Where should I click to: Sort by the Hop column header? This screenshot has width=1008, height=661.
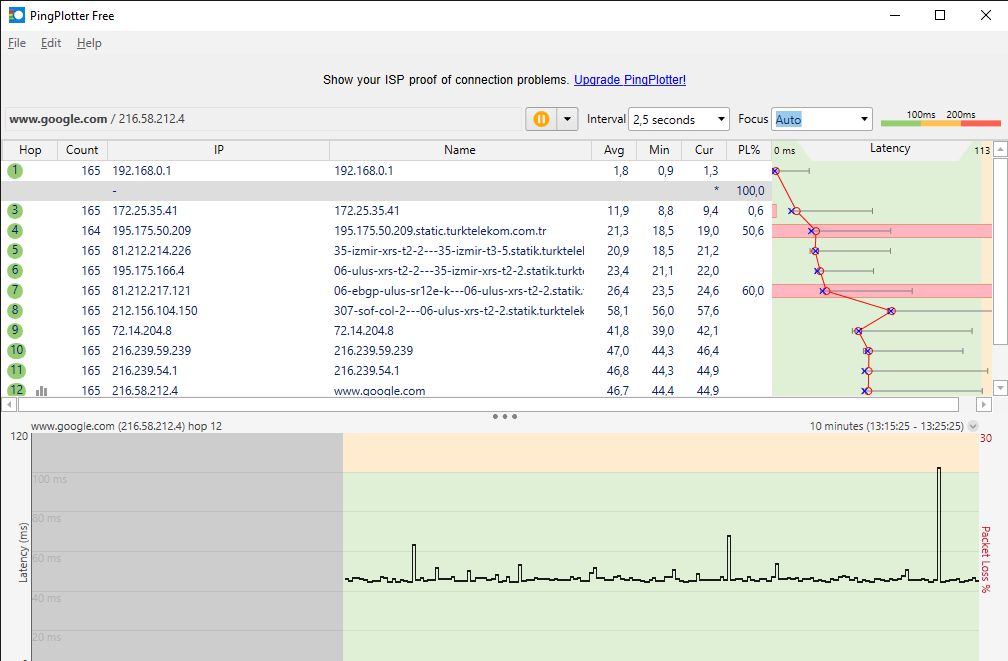pyautogui.click(x=30, y=150)
